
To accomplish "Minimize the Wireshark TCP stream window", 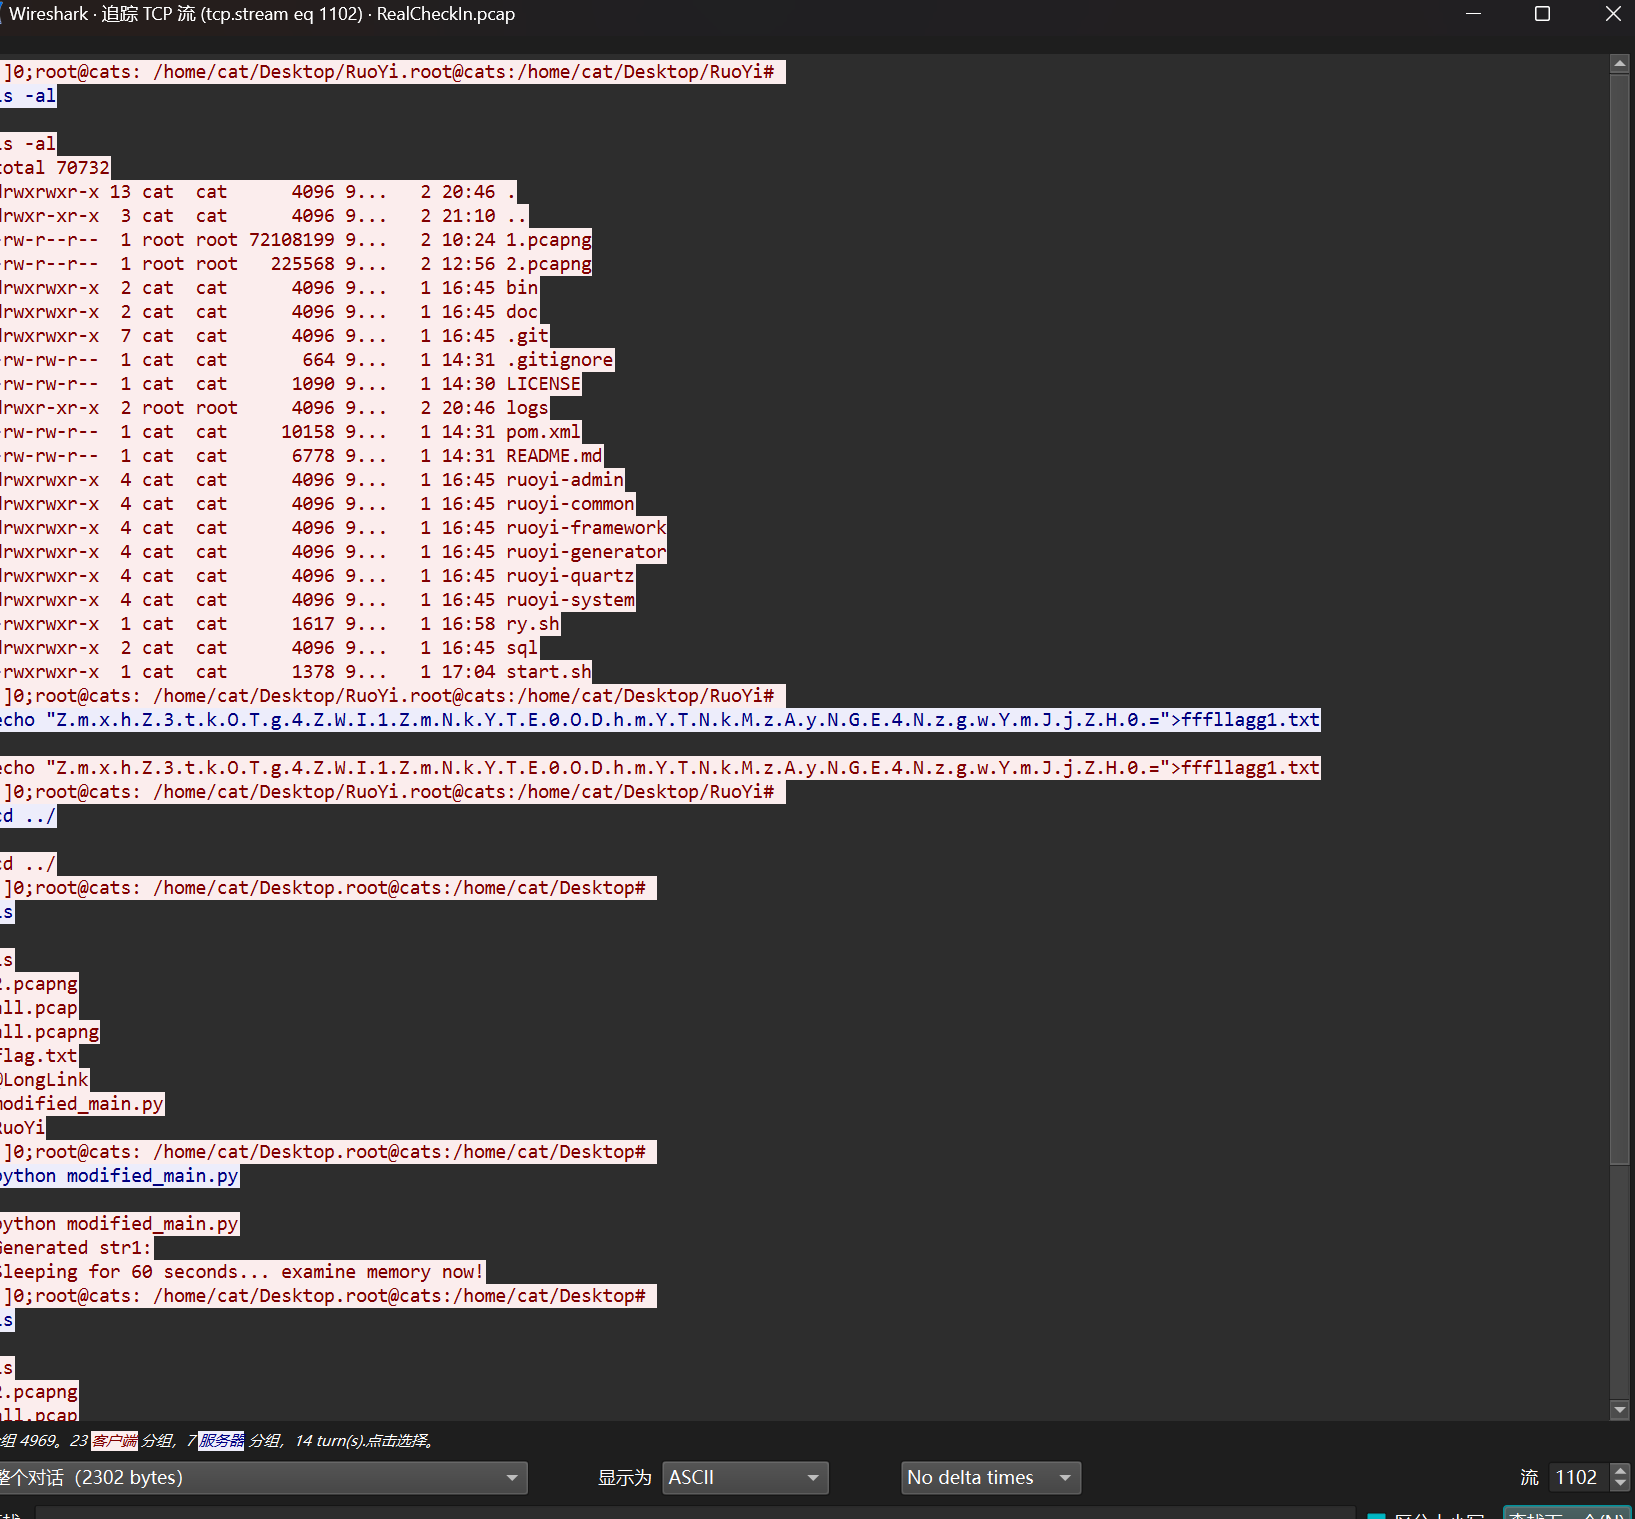I will click(x=1473, y=14).
